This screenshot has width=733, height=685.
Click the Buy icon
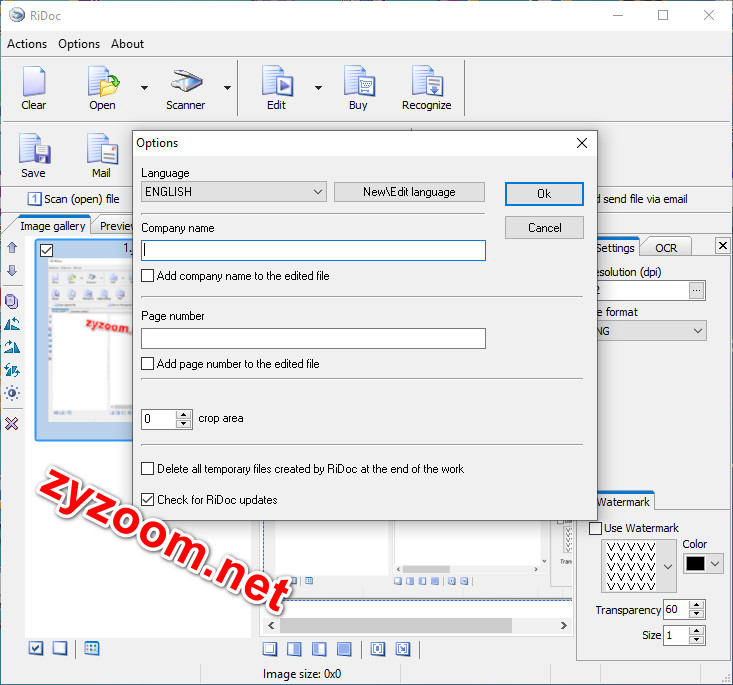(x=359, y=87)
